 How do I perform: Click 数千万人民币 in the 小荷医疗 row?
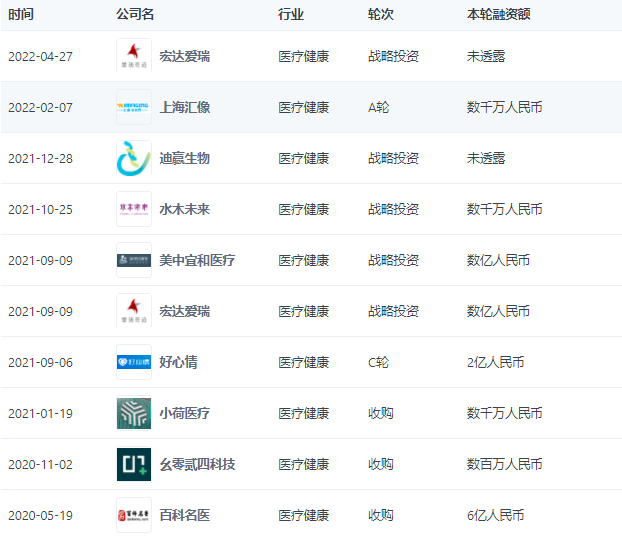tap(505, 413)
